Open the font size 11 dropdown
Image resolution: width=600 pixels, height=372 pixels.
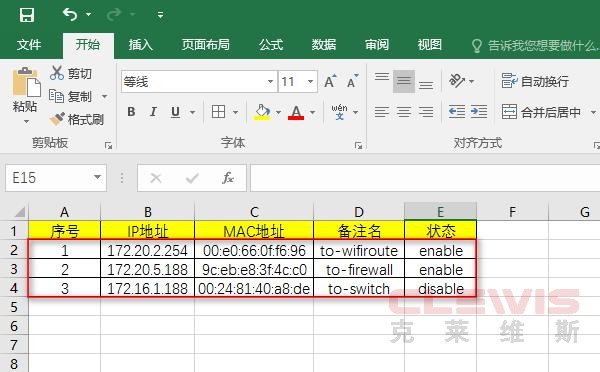pyautogui.click(x=310, y=82)
